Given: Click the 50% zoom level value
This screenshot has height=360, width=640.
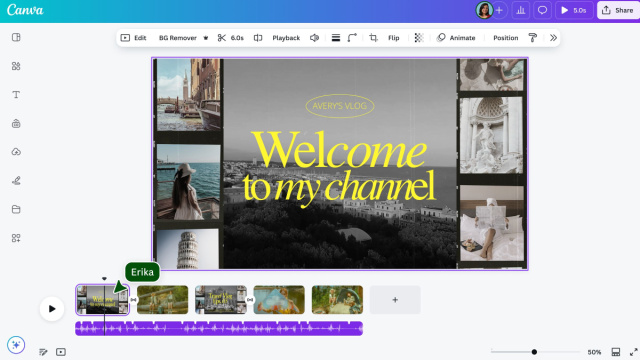Looking at the screenshot, I should tap(594, 352).
